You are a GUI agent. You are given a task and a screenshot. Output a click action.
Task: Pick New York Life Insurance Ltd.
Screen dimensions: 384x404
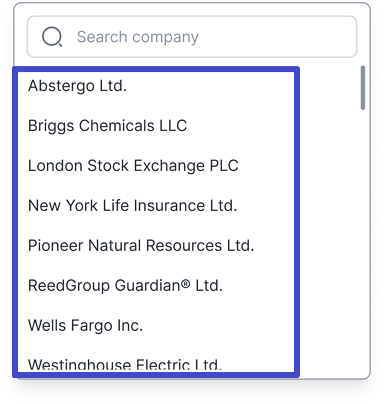[156, 206]
